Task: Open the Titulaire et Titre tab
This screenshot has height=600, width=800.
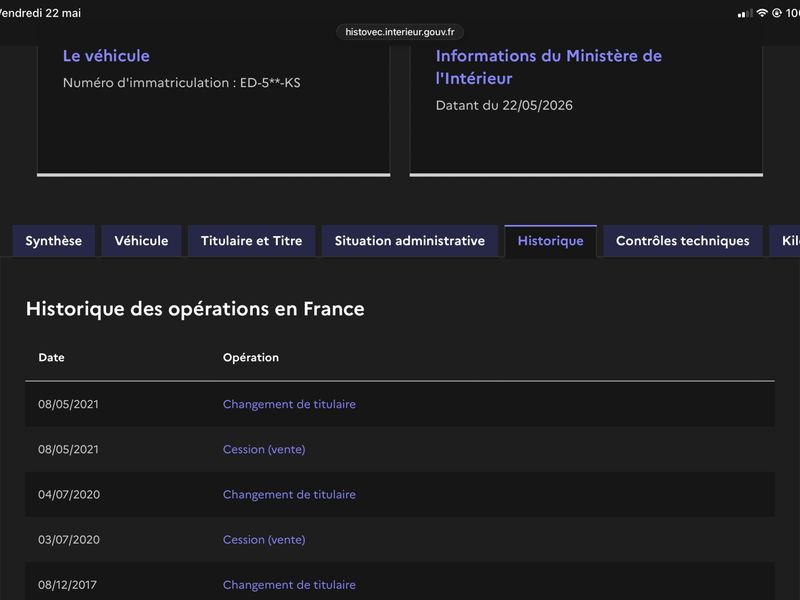Action: click(x=252, y=241)
